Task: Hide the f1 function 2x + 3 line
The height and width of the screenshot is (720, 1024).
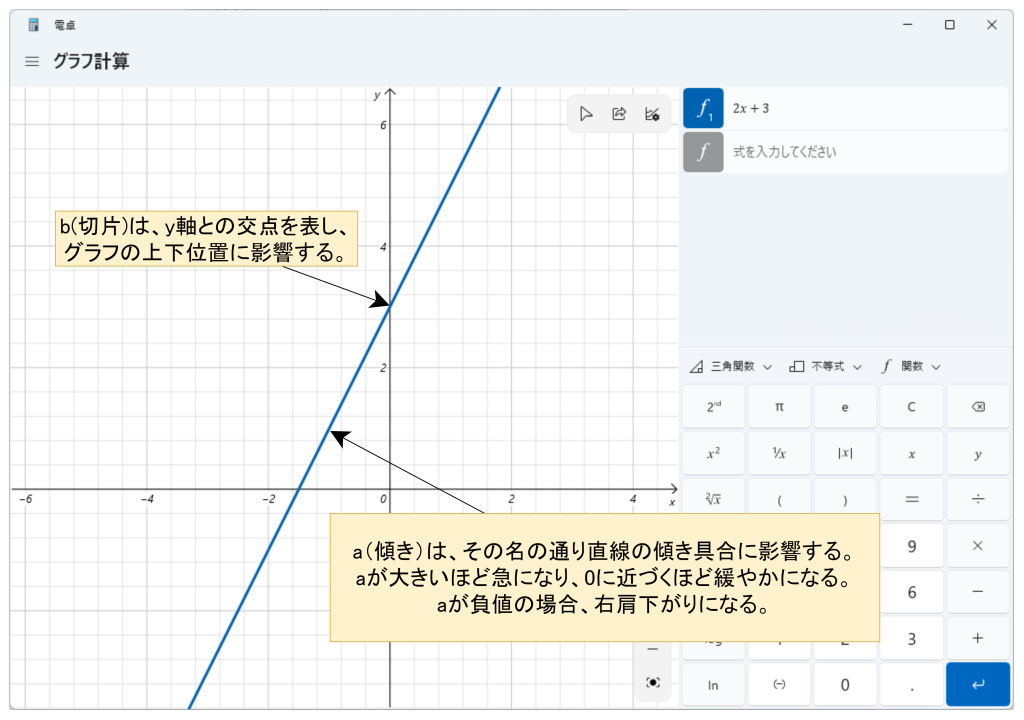Action: click(703, 108)
